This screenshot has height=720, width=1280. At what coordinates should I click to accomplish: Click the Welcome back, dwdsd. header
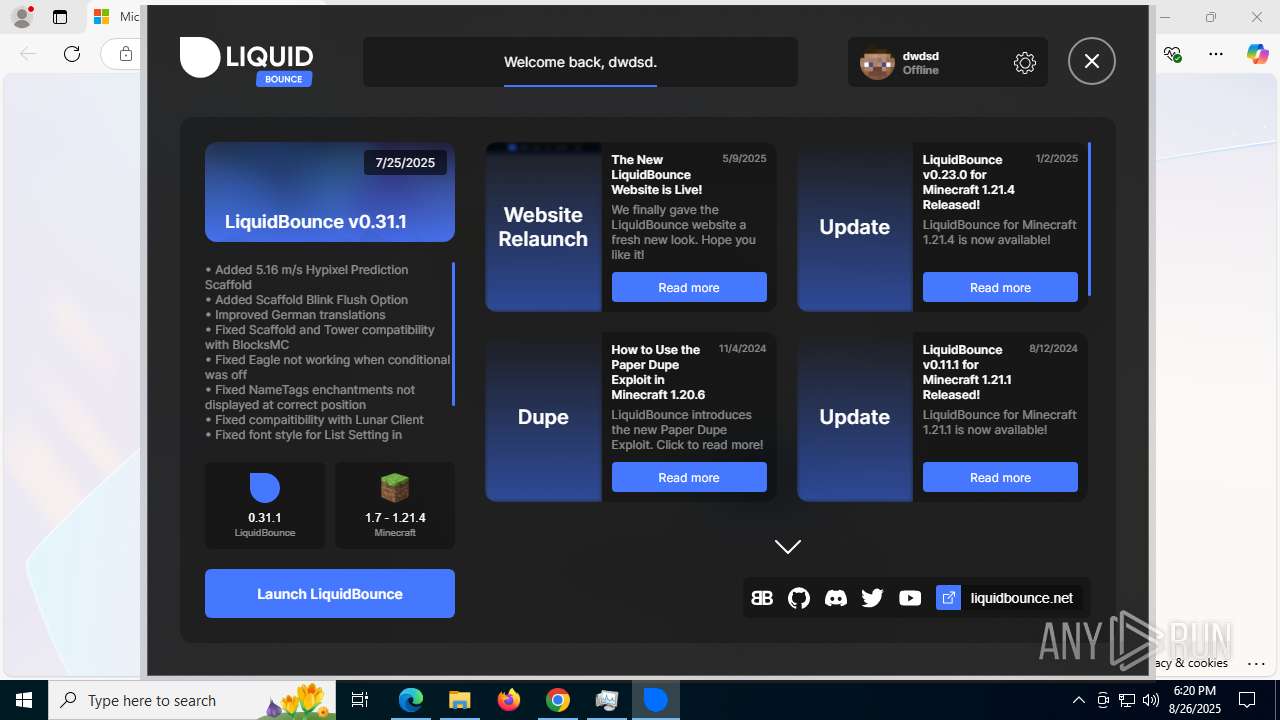580,62
